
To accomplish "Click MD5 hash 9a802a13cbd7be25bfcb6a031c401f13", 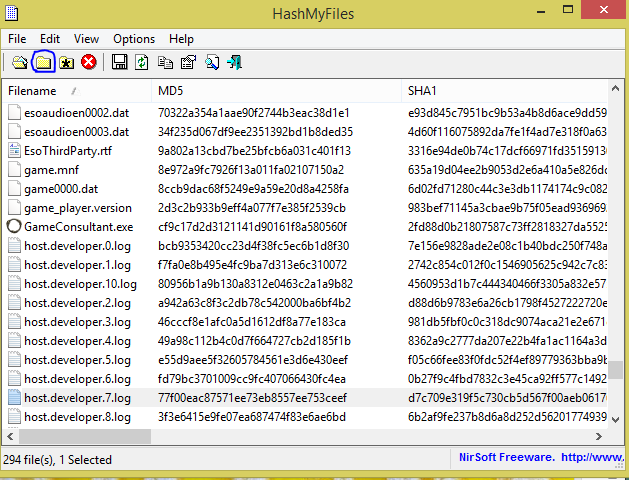I will point(254,151).
